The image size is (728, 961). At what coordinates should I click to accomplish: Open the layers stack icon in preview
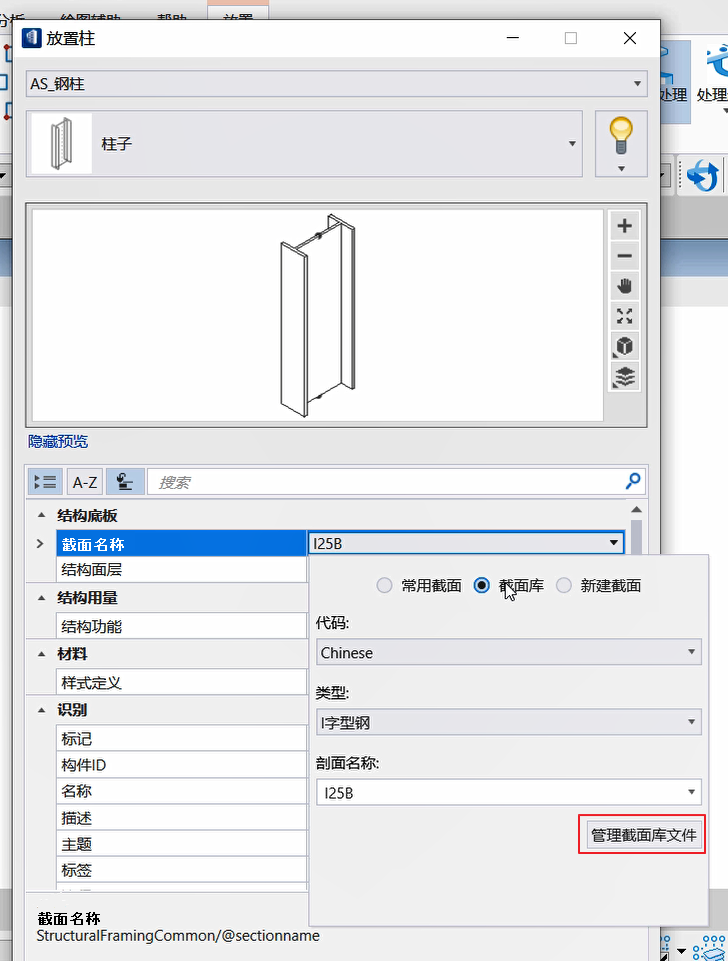click(x=624, y=376)
